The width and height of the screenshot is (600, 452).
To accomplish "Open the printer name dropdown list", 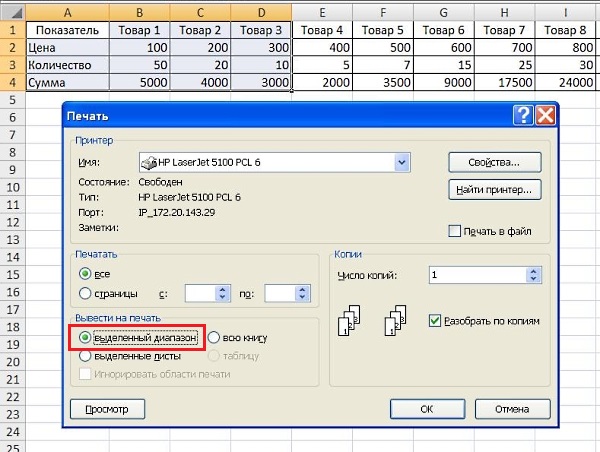I will pyautogui.click(x=402, y=162).
